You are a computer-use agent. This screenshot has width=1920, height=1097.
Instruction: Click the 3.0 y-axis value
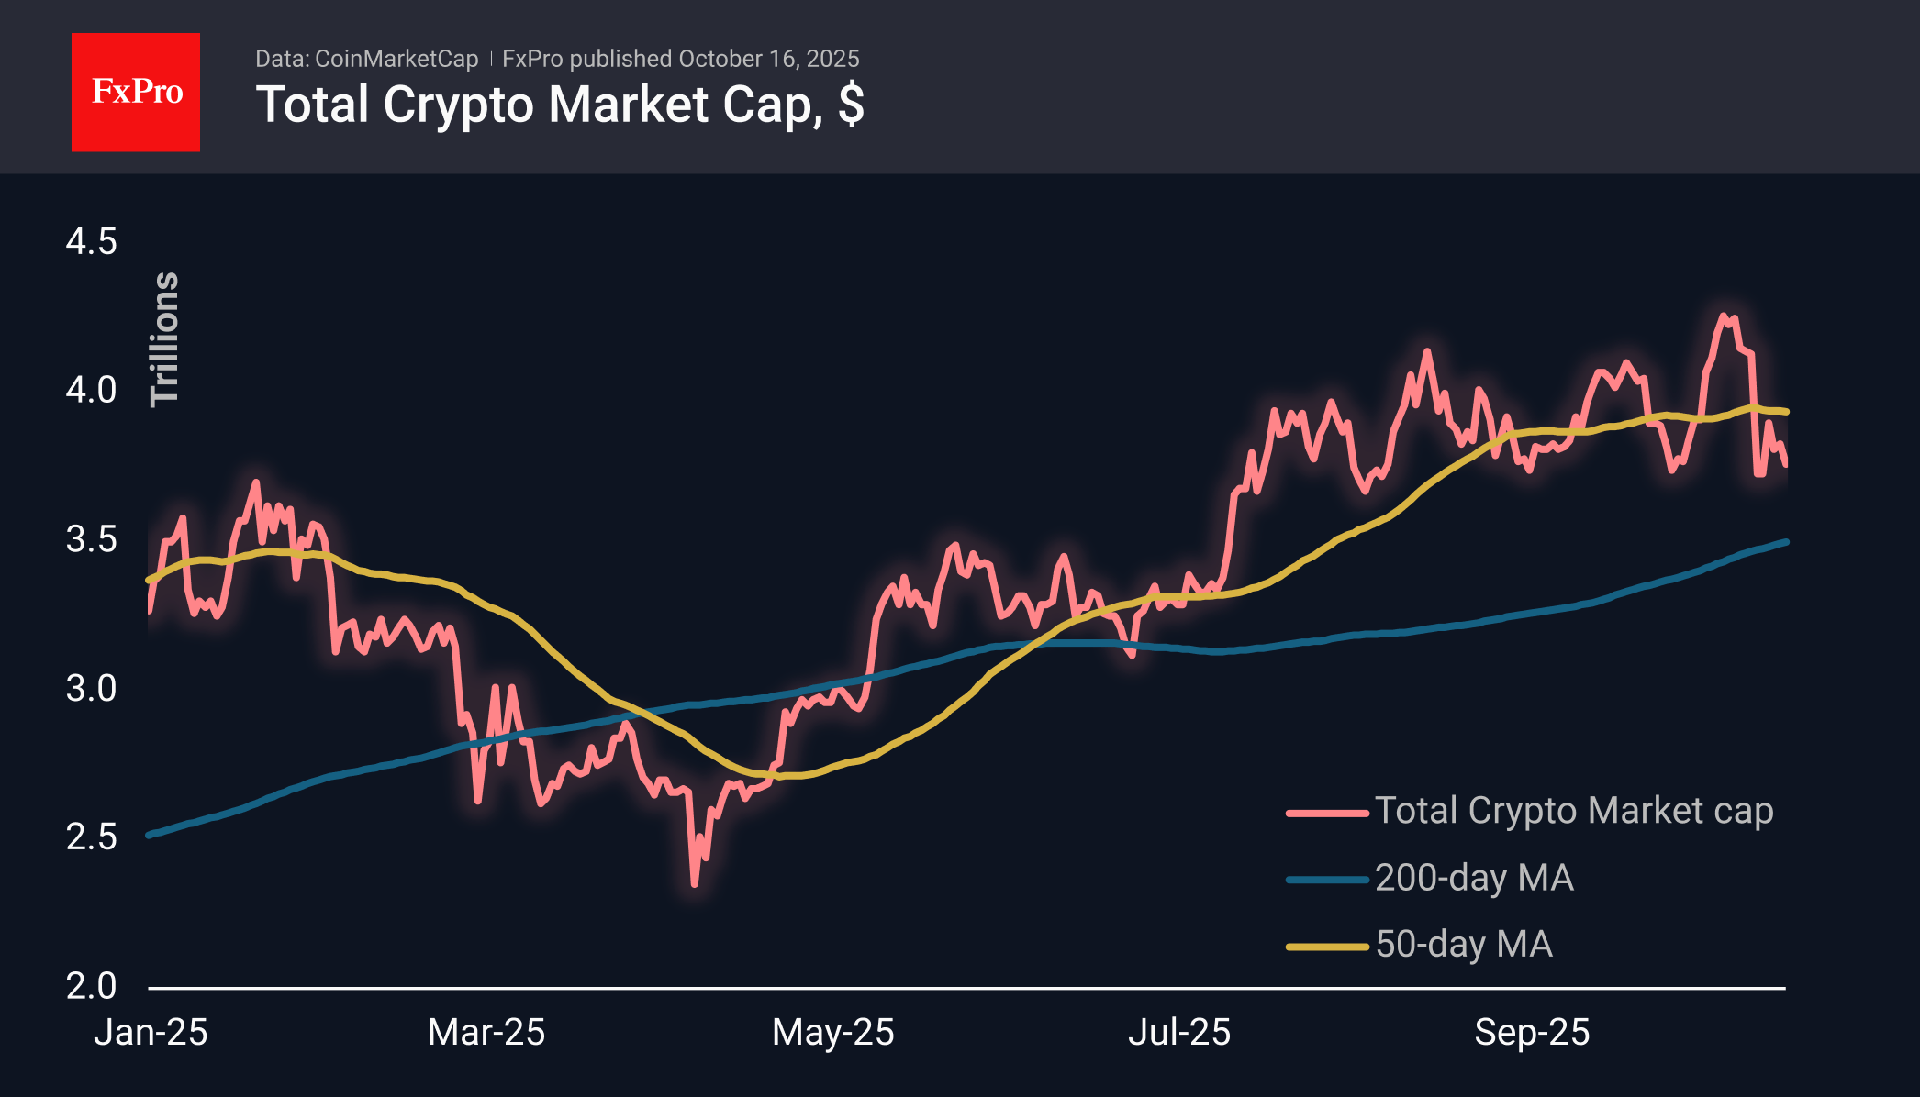click(x=91, y=688)
